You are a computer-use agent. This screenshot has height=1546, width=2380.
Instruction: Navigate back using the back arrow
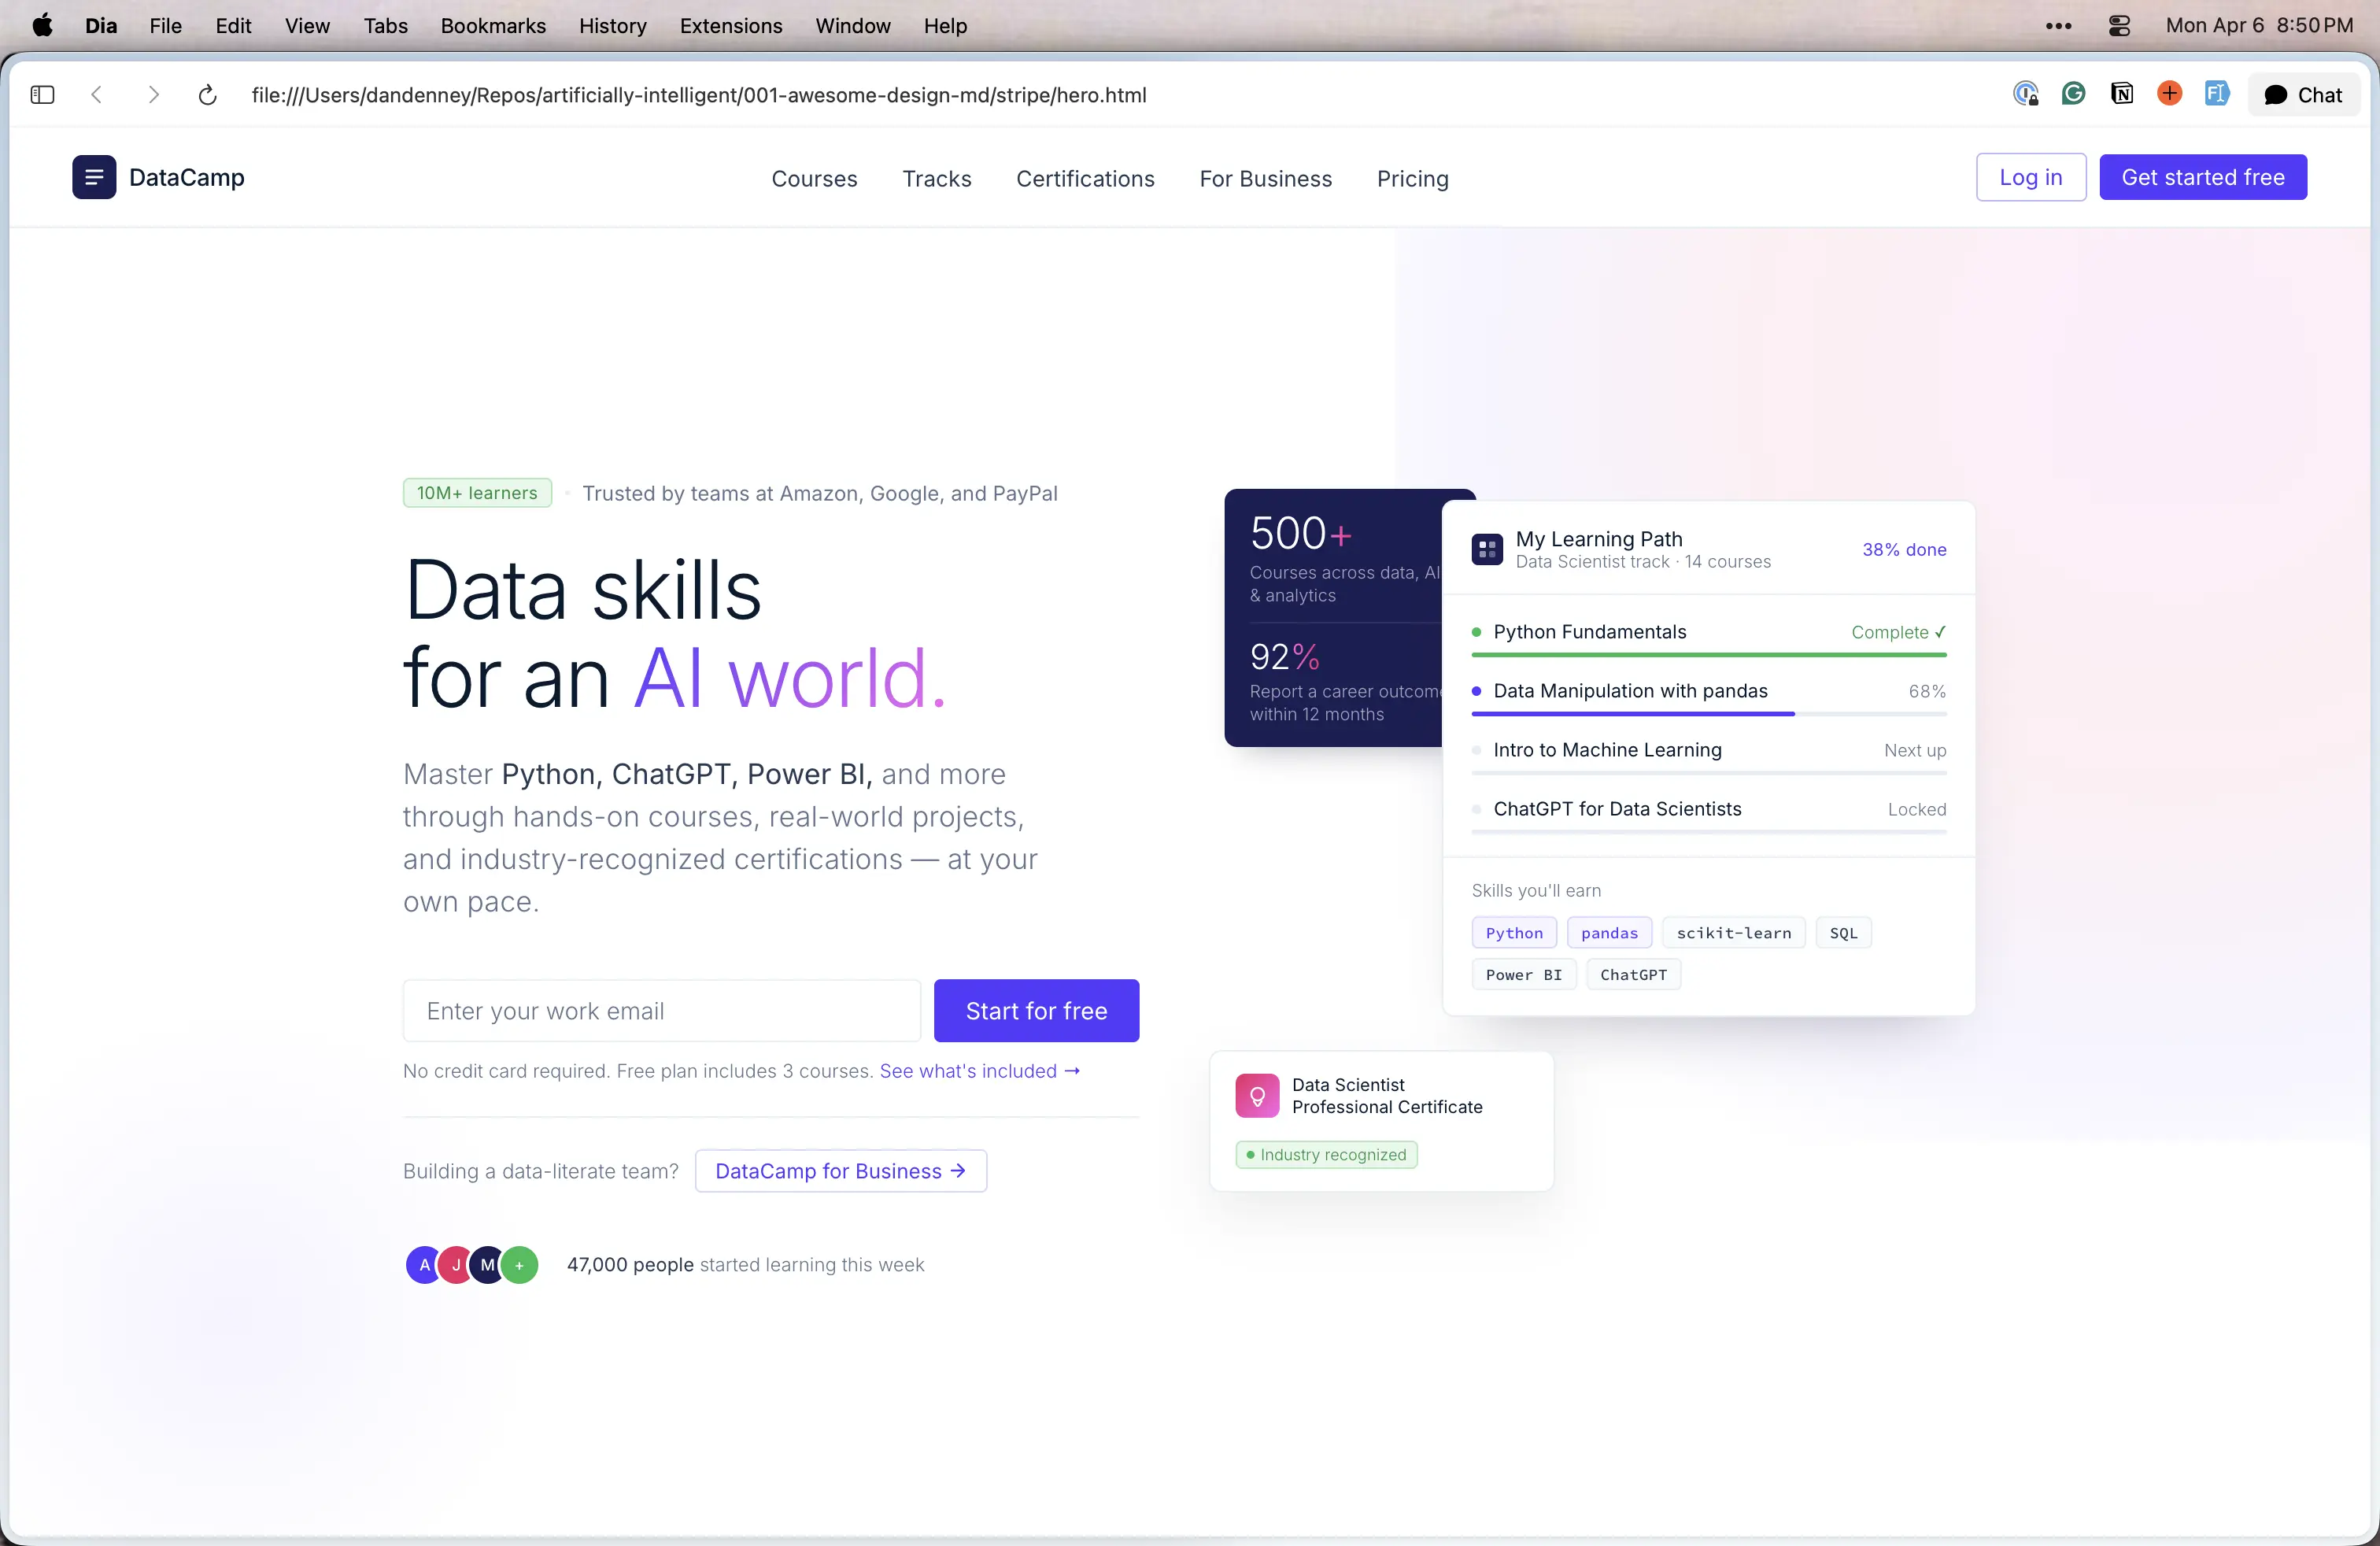tap(96, 94)
